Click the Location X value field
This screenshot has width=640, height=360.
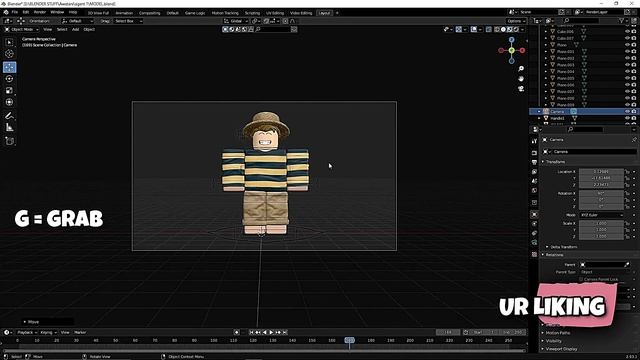click(601, 172)
